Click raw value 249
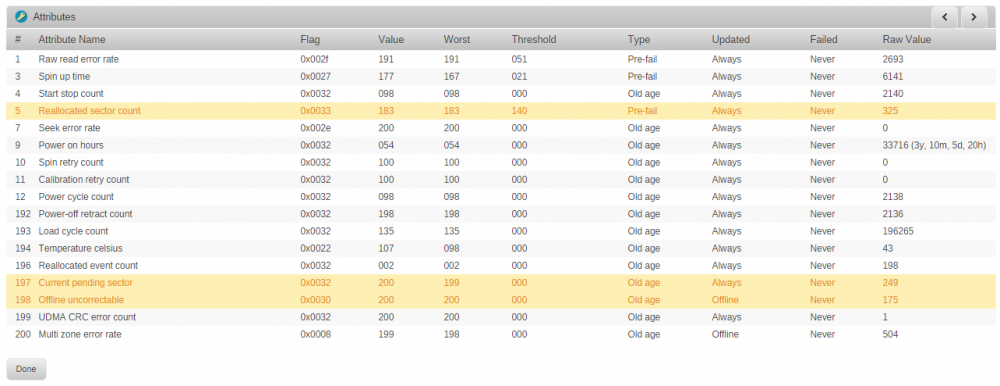Screen dimensions: 1000x386 coord(890,283)
